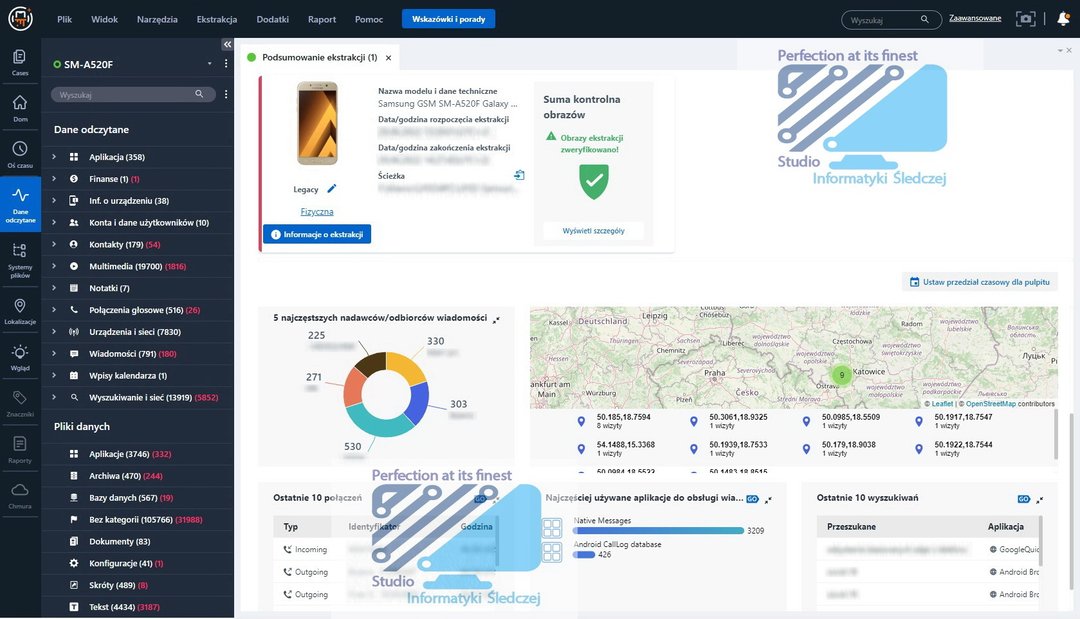This screenshot has width=1080, height=619.
Task: Expand the messaging applications usage panel
Action: 769,499
